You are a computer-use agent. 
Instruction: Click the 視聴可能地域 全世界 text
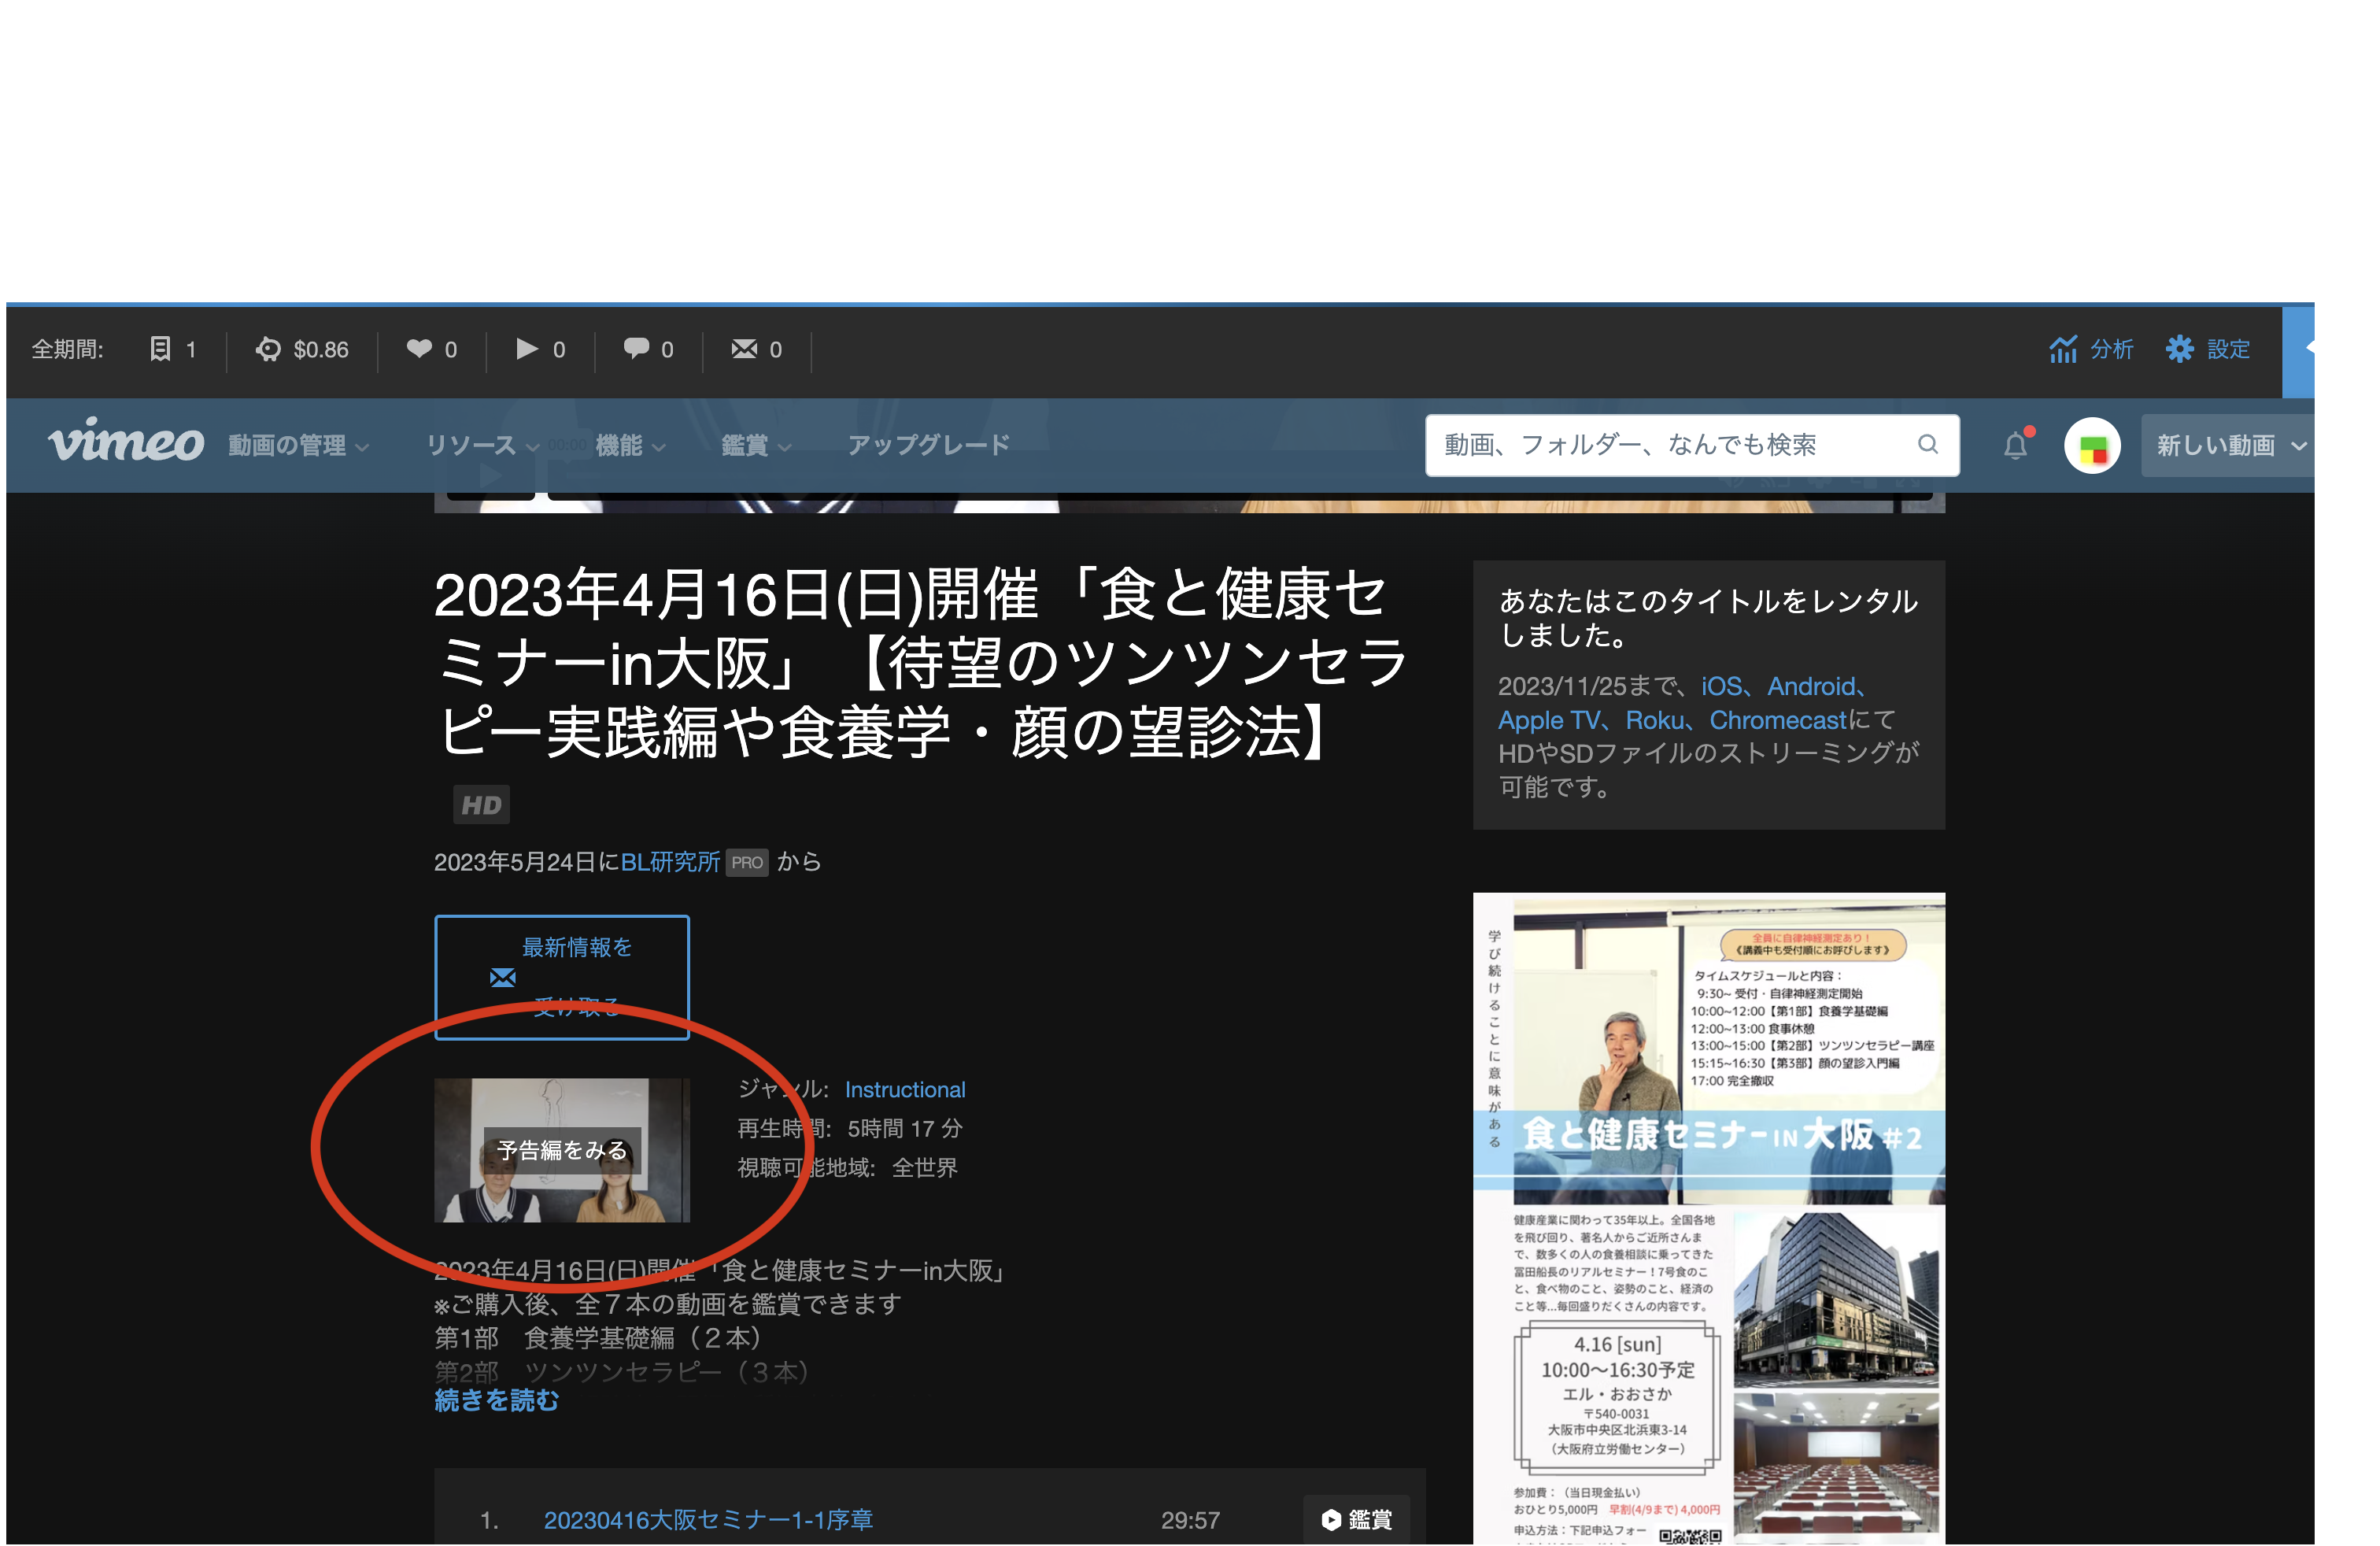[847, 1168]
